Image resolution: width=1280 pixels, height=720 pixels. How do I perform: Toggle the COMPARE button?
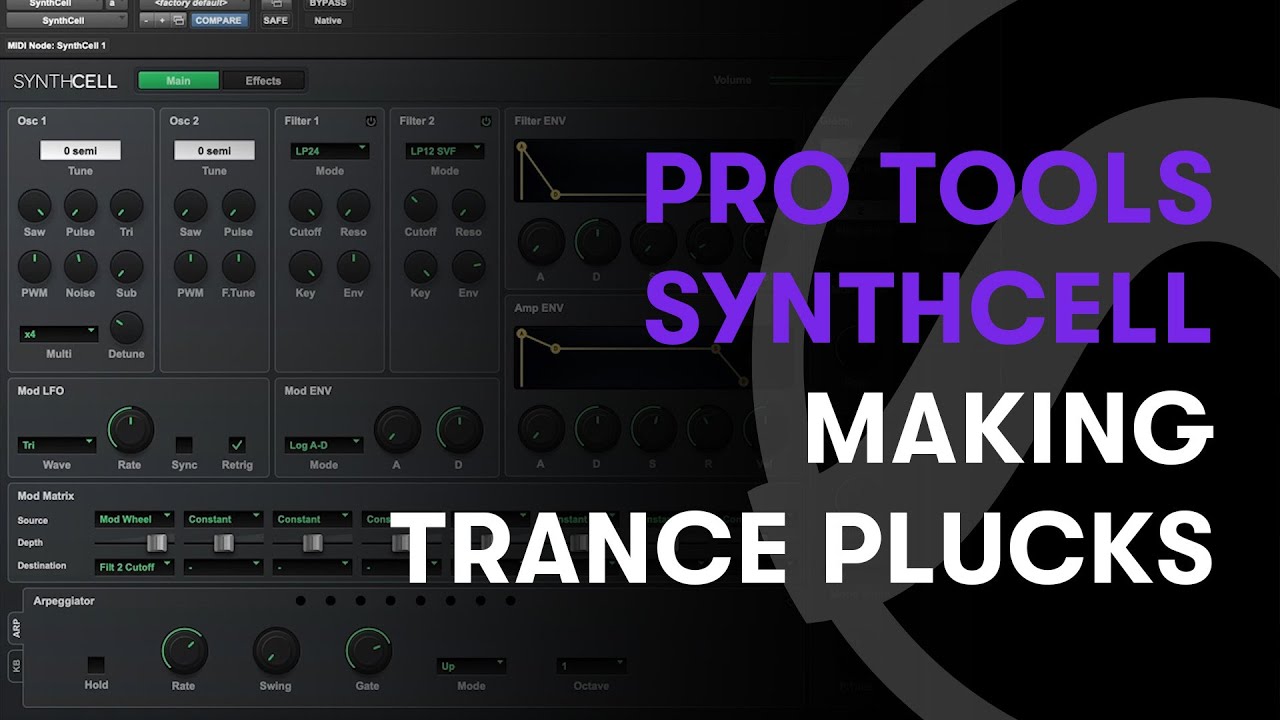217,20
